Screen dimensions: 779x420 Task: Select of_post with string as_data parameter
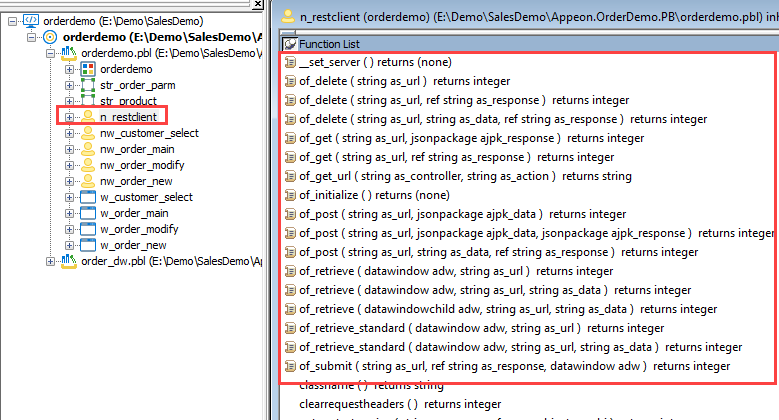pyautogui.click(x=498, y=252)
